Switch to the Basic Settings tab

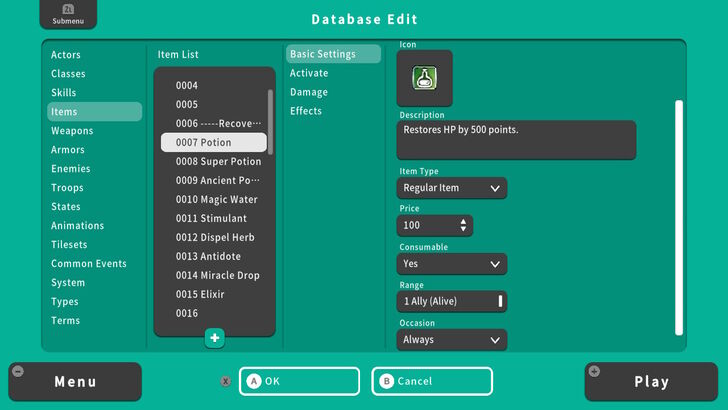coord(333,54)
